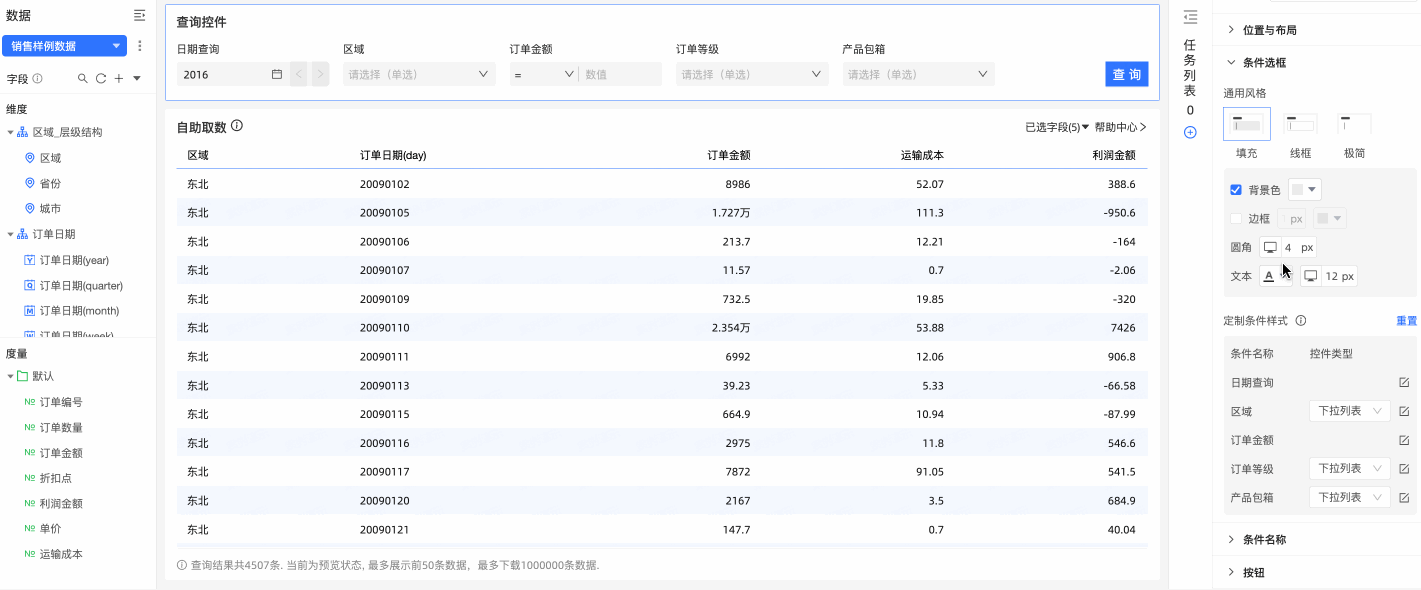The width and height of the screenshot is (1421, 590).
Task: Add a new field with the plus icon
Action: pyautogui.click(x=119, y=78)
